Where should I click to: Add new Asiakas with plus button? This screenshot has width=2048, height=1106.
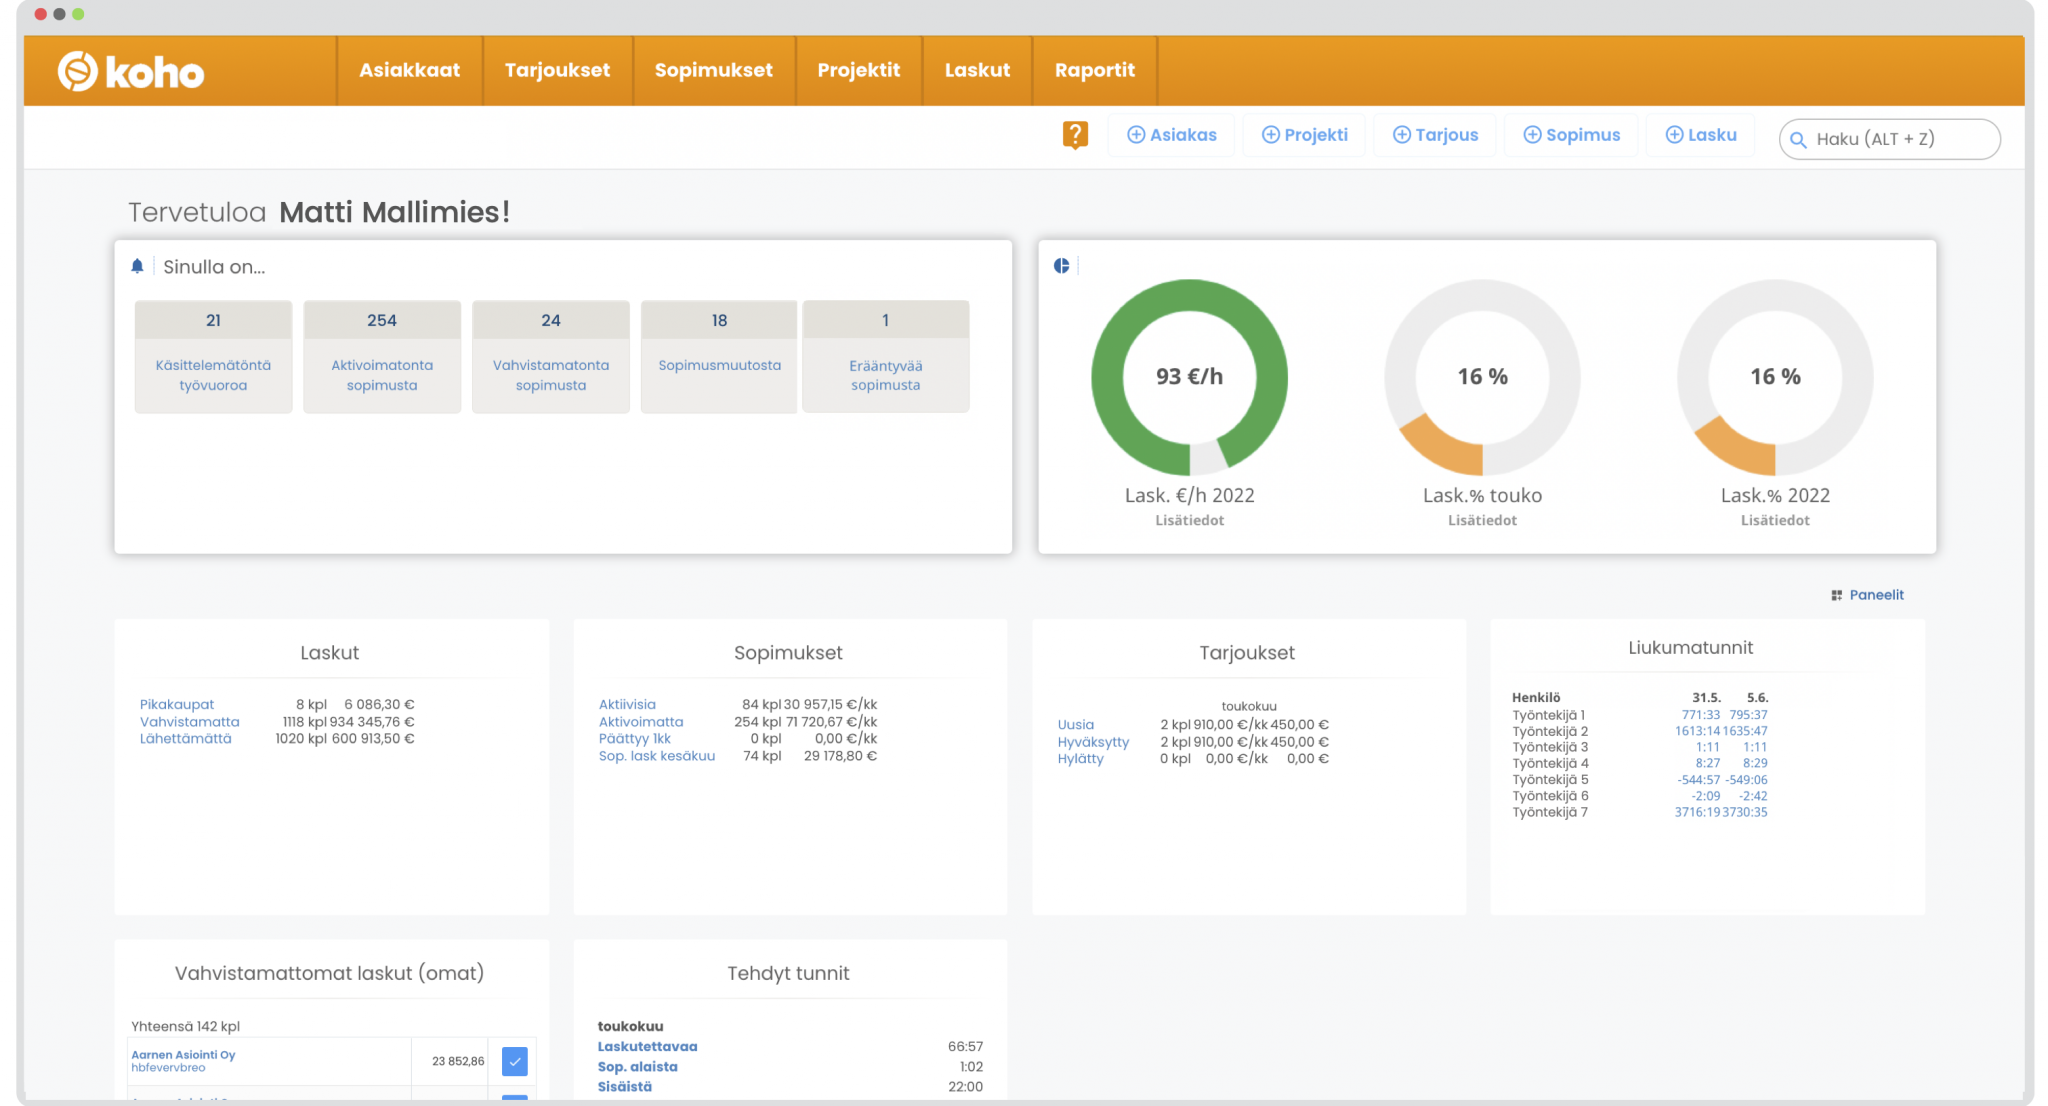coord(1172,135)
